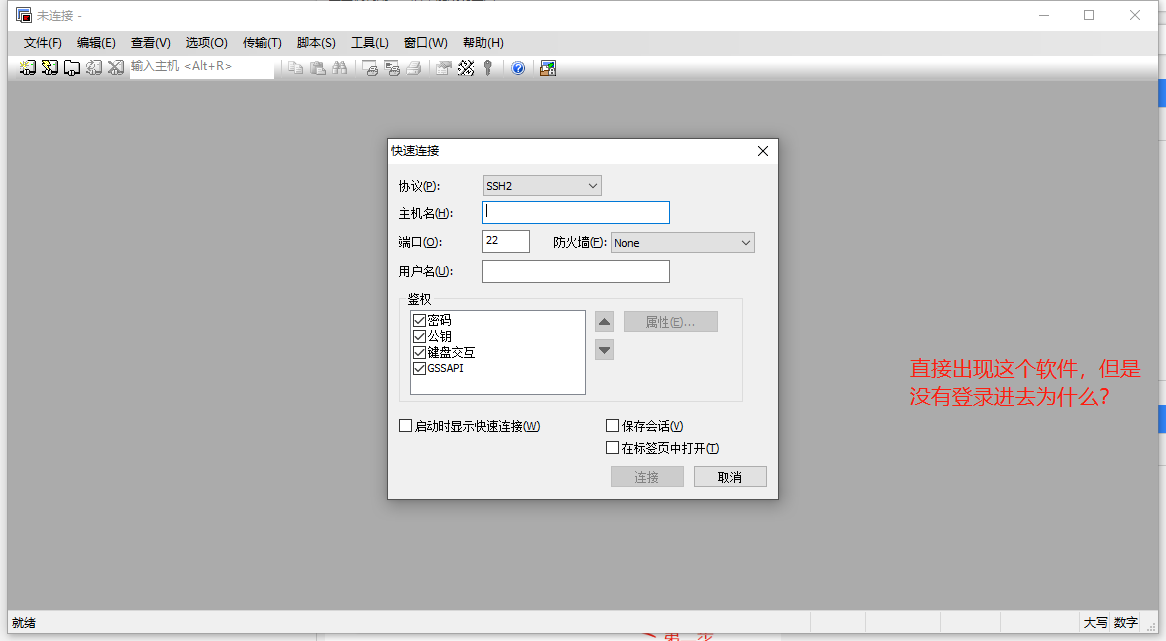This screenshot has width=1166, height=641.
Task: Click the 数字 status bar indicator
Action: tap(1126, 623)
